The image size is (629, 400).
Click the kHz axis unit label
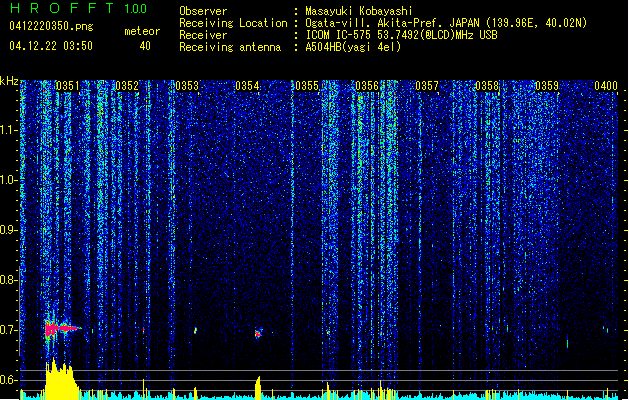pyautogui.click(x=9, y=81)
